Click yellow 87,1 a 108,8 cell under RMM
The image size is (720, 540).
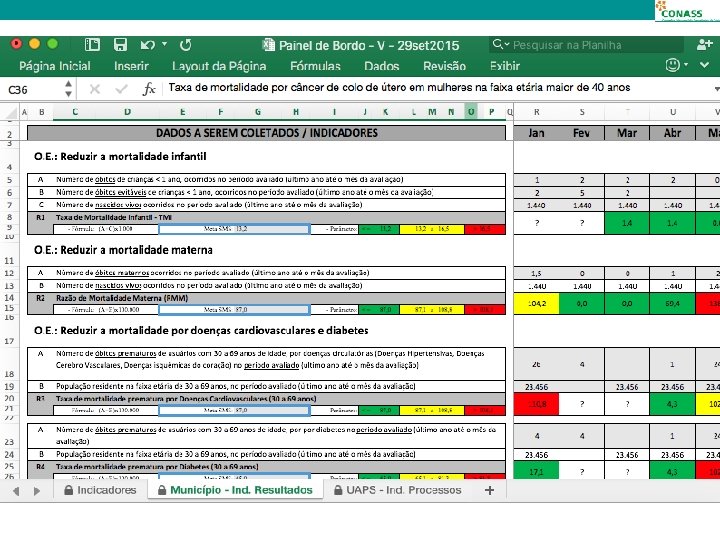[432, 309]
